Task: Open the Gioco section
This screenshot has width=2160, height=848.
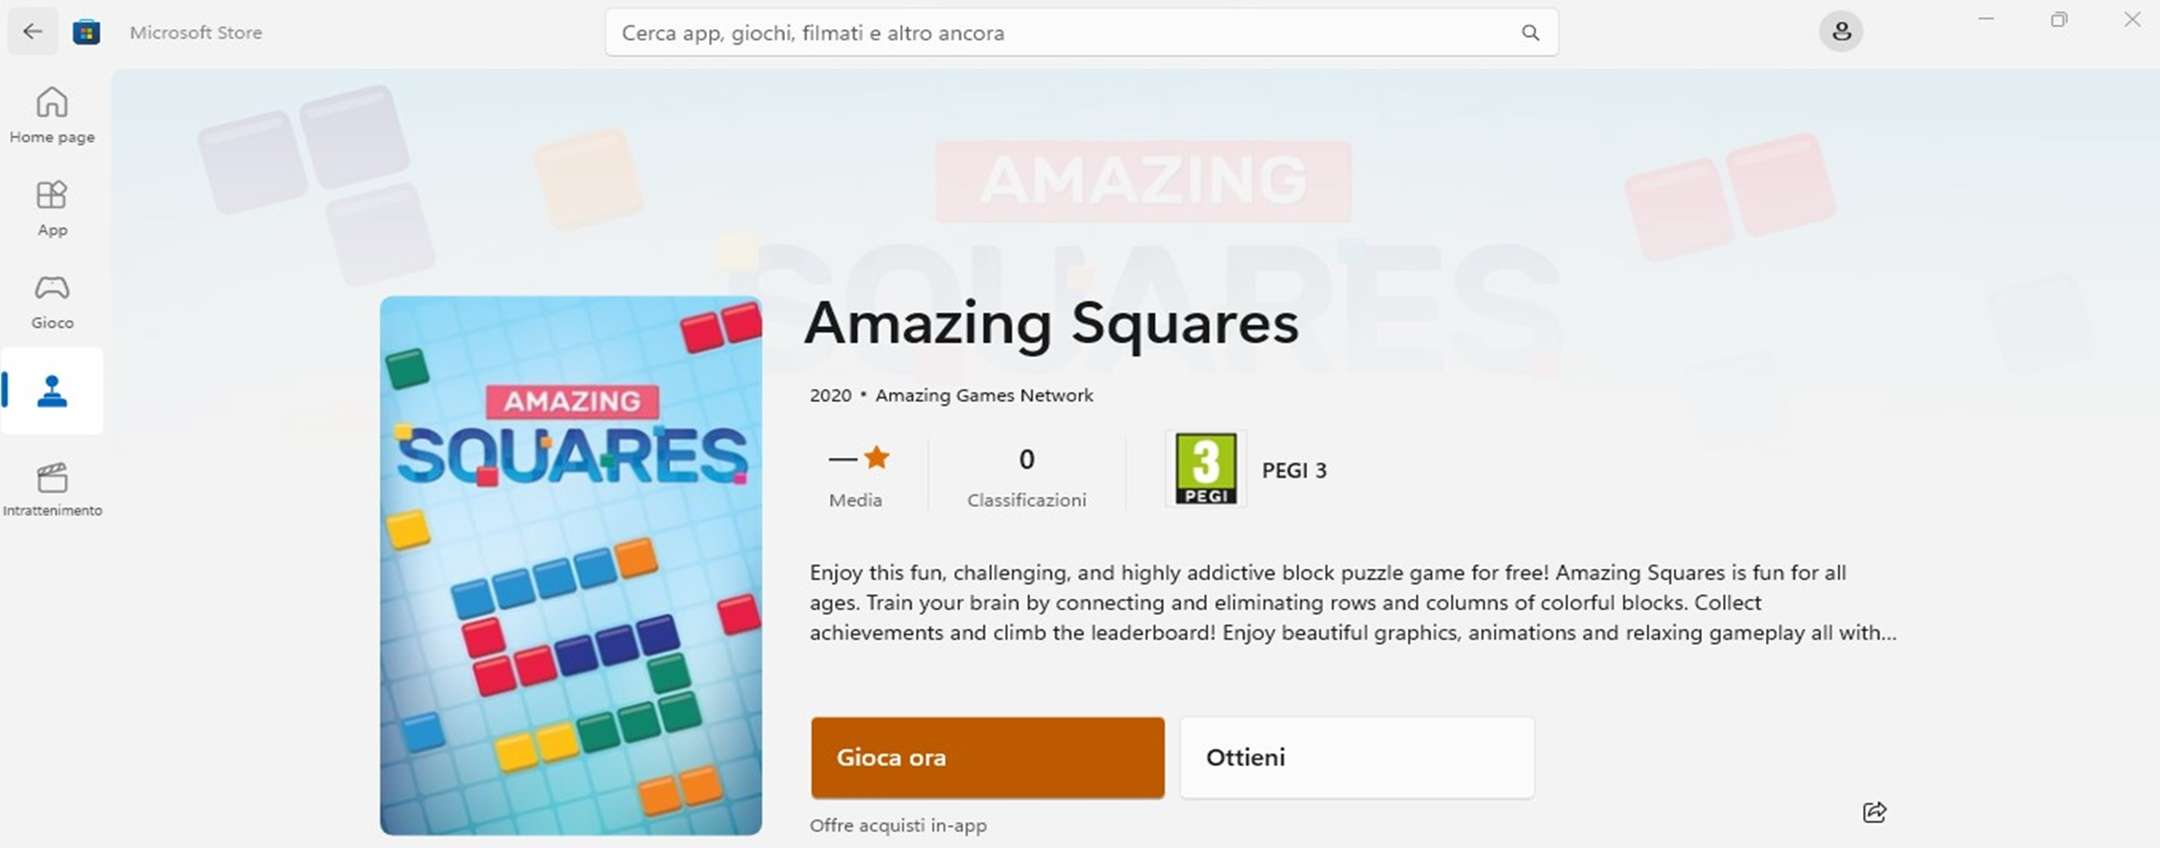Action: (x=51, y=299)
